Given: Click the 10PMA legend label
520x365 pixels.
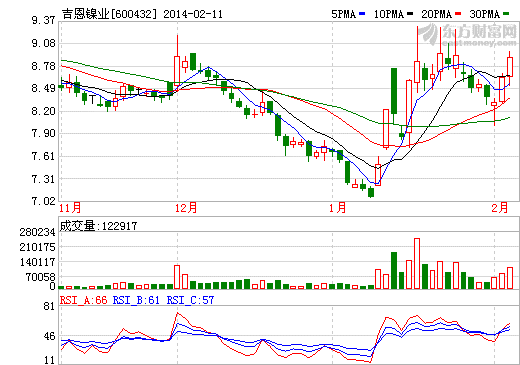Looking at the screenshot, I should click(389, 14).
